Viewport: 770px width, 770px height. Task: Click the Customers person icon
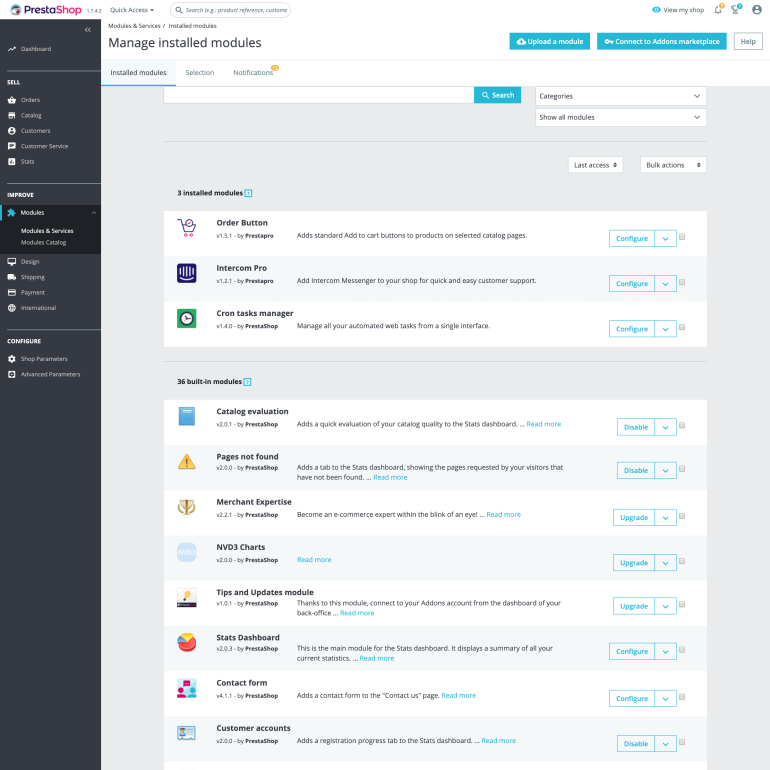[x=12, y=131]
